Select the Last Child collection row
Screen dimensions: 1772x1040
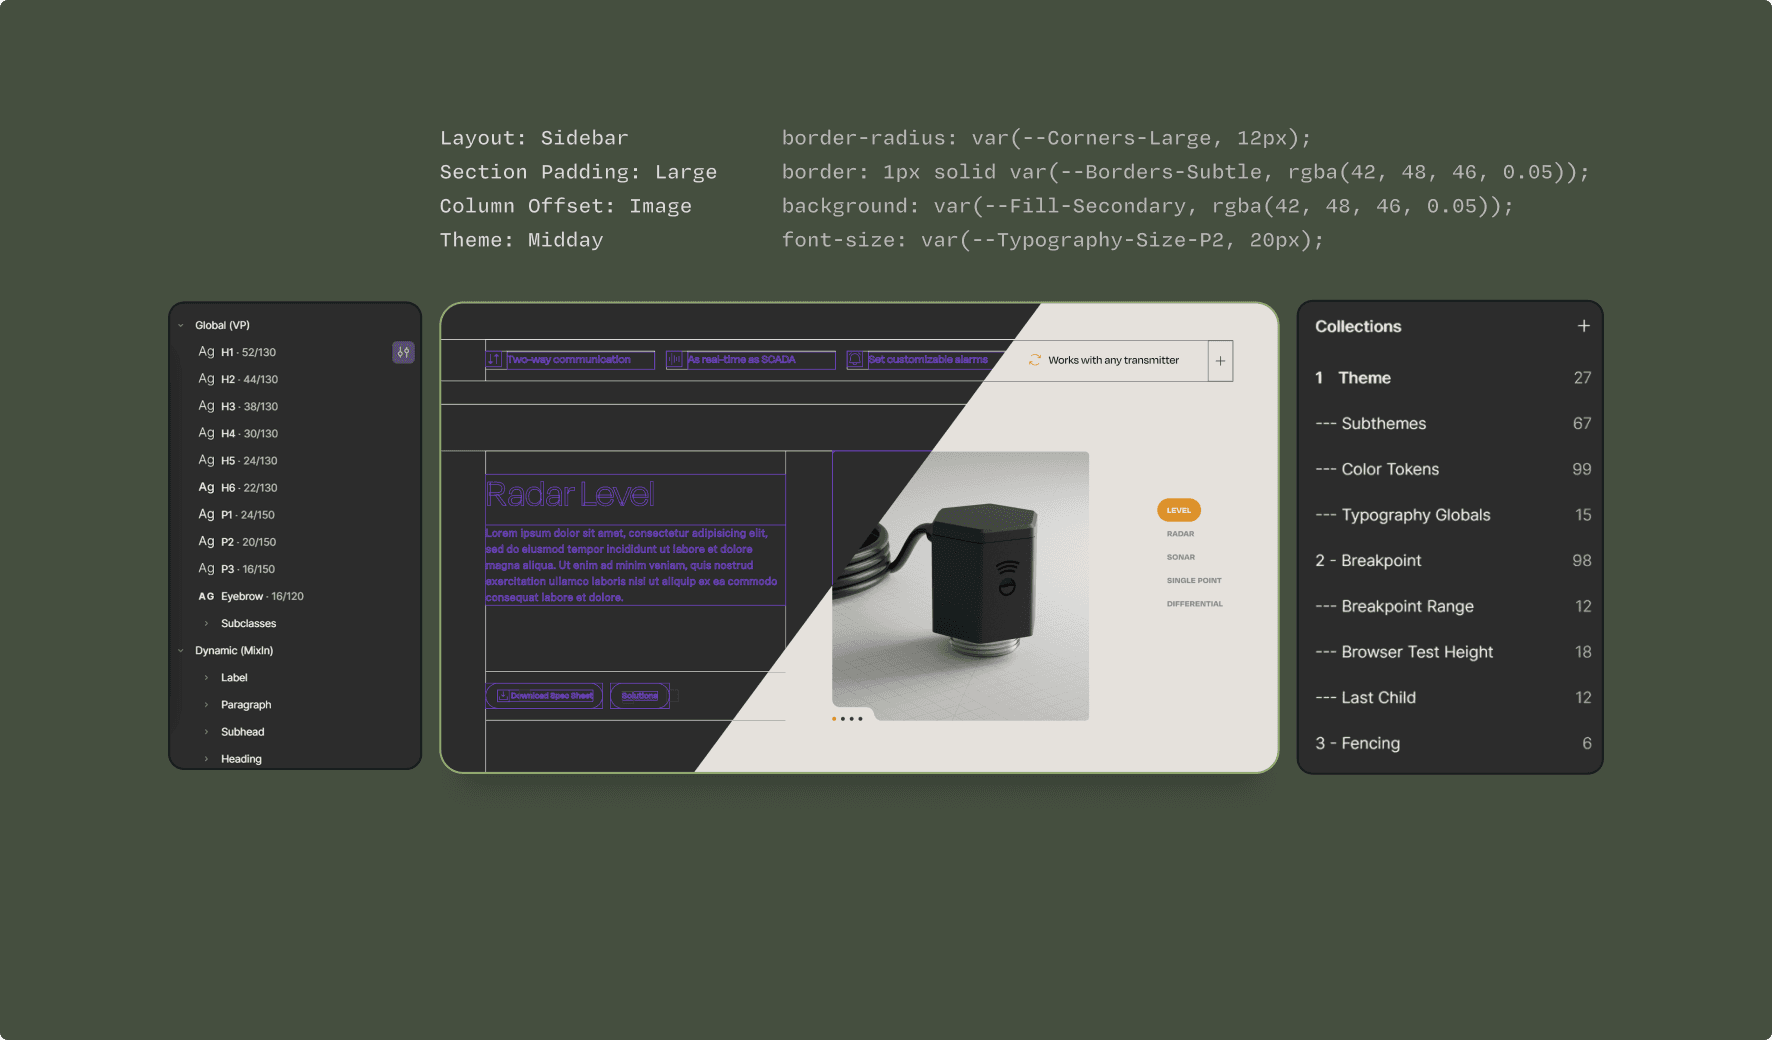tap(1452, 698)
